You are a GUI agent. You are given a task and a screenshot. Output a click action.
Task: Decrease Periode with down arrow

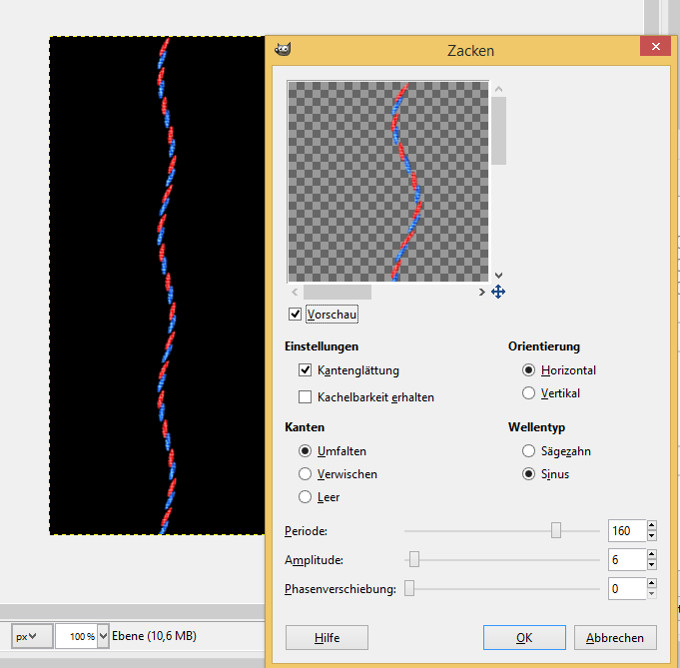coord(651,536)
